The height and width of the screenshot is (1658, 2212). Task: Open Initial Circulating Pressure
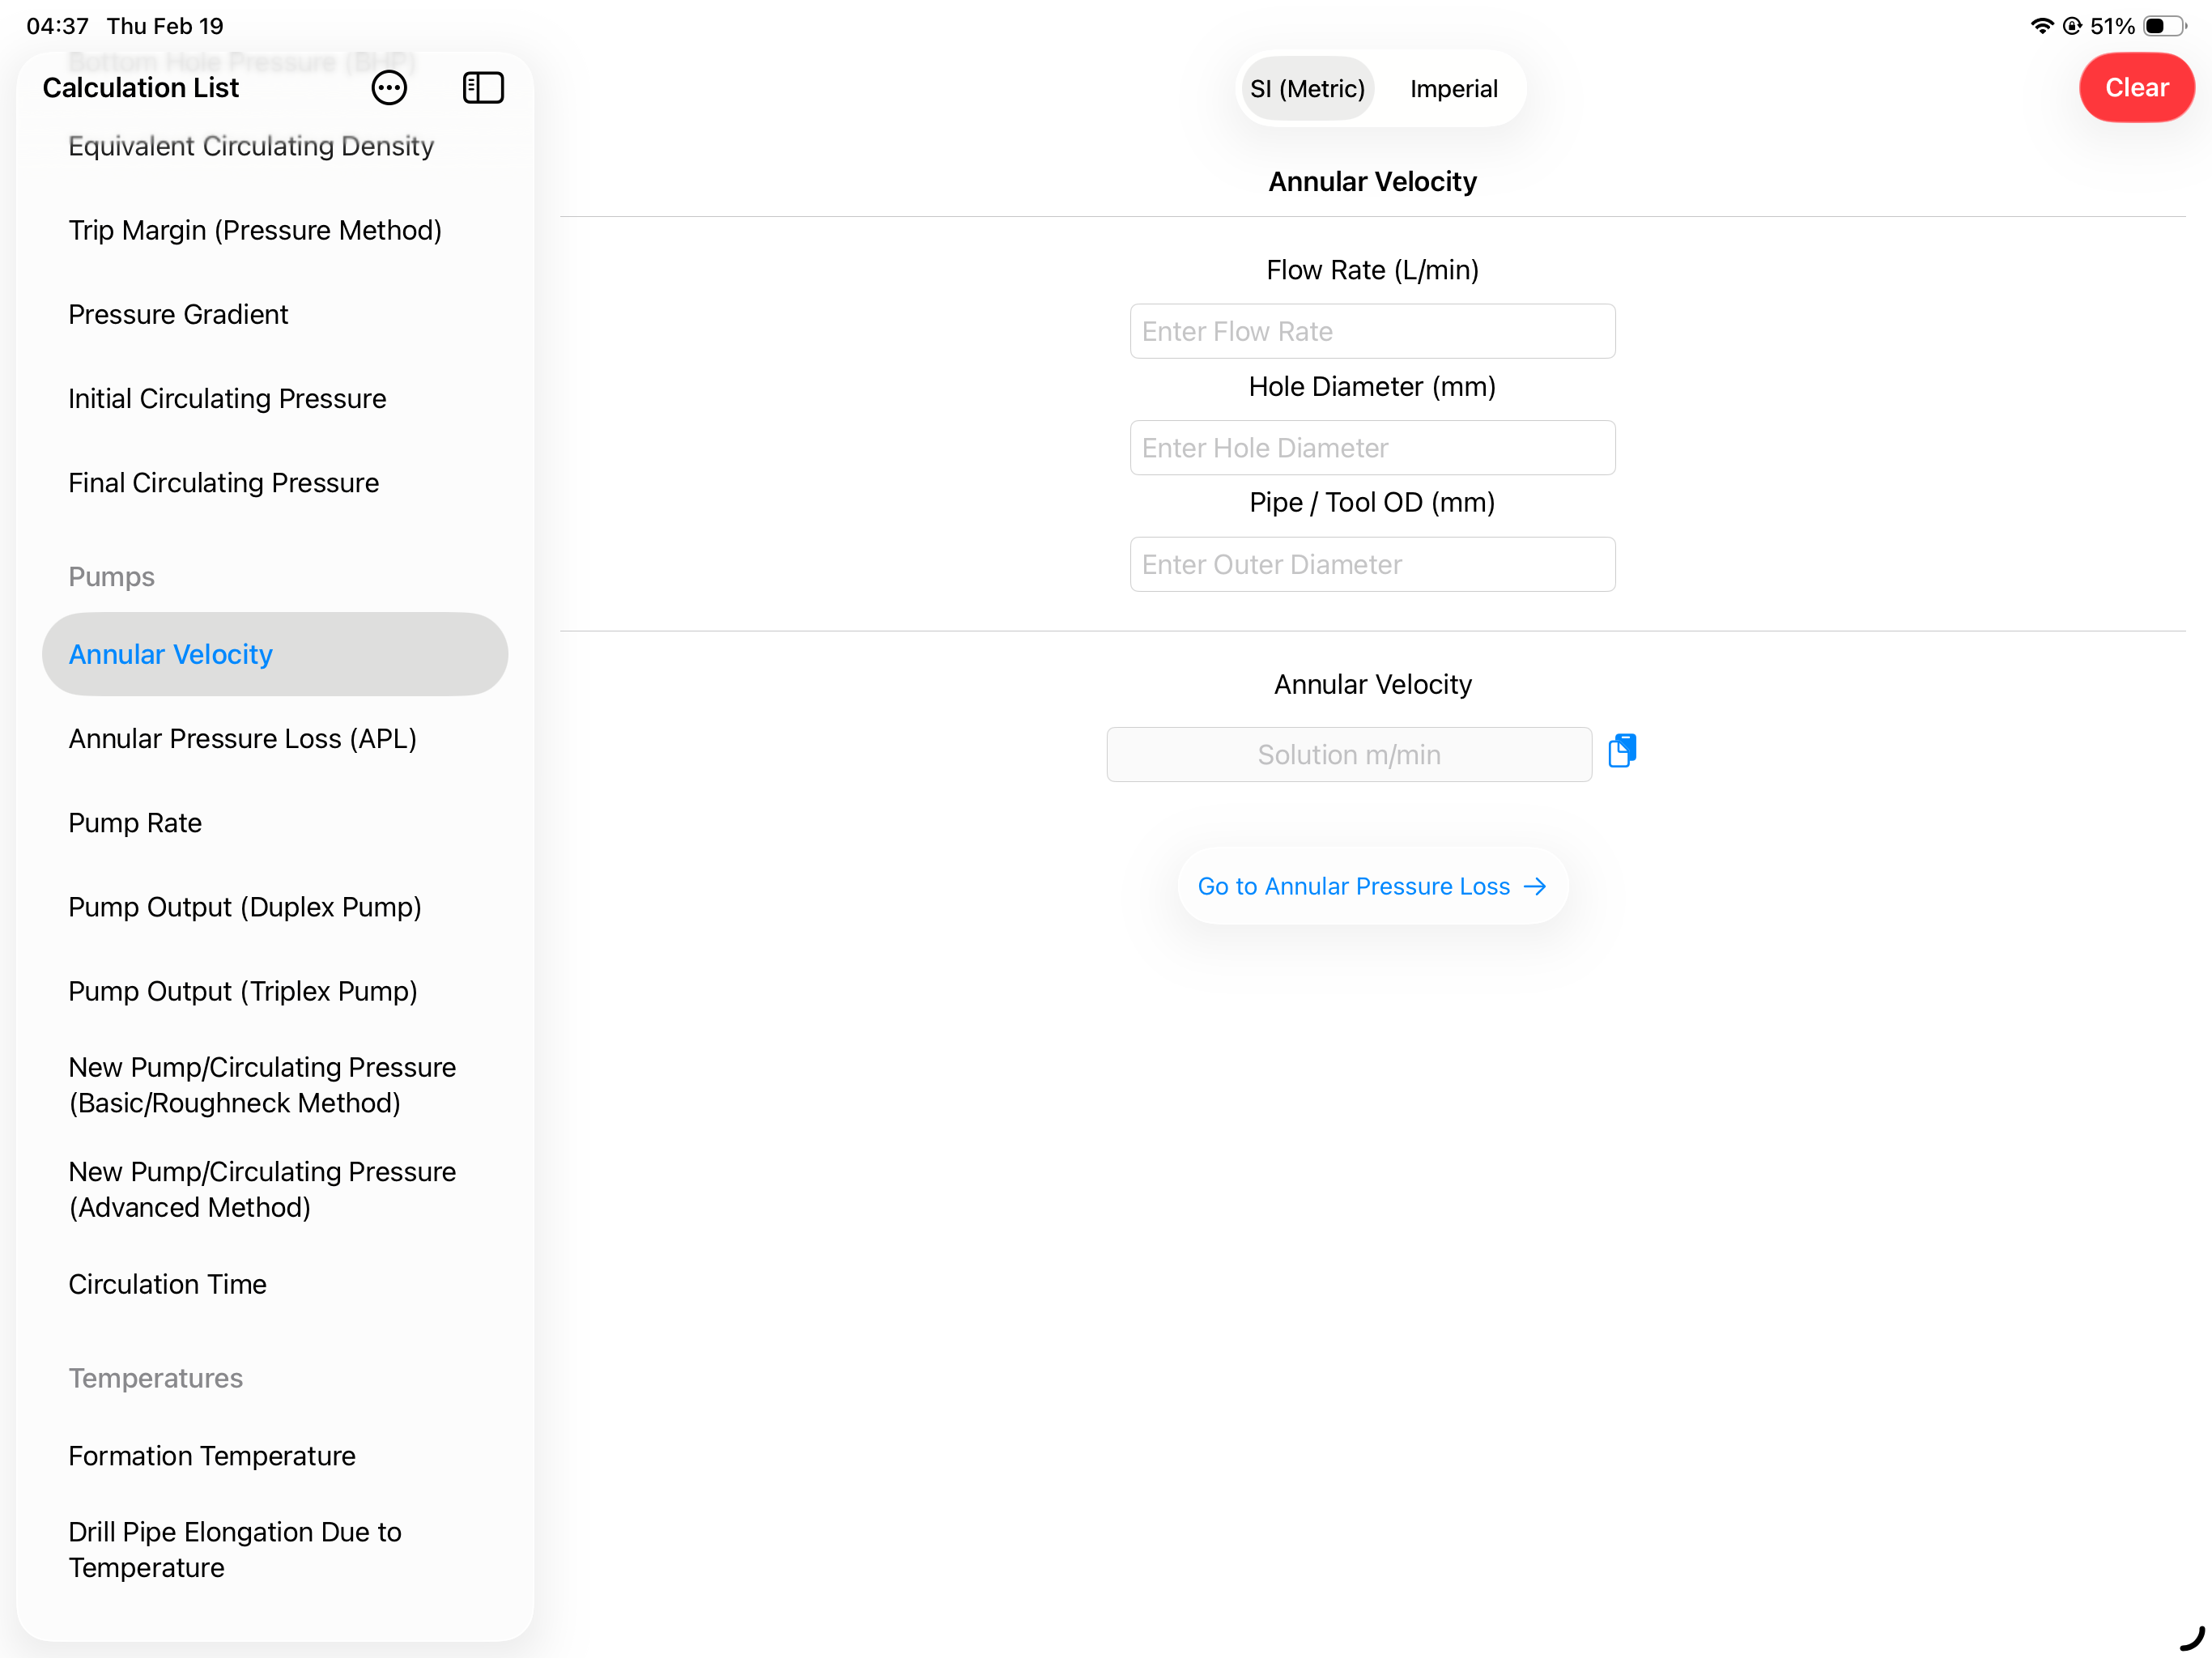pos(227,398)
